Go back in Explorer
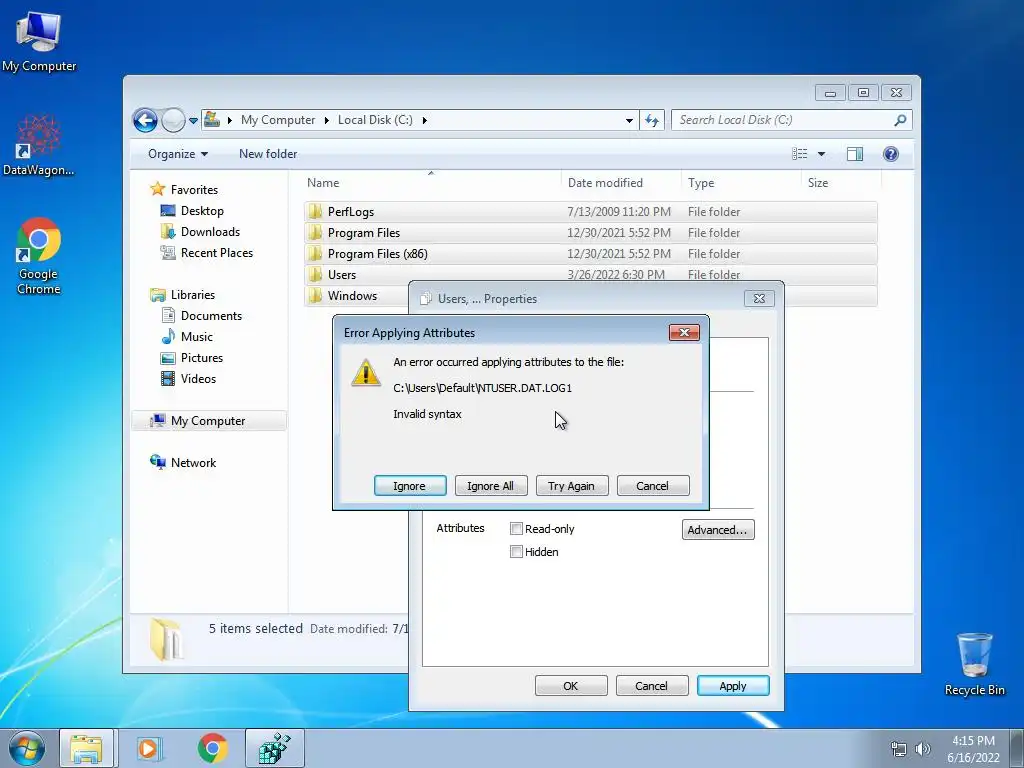The height and width of the screenshot is (768, 1024). pyautogui.click(x=145, y=120)
